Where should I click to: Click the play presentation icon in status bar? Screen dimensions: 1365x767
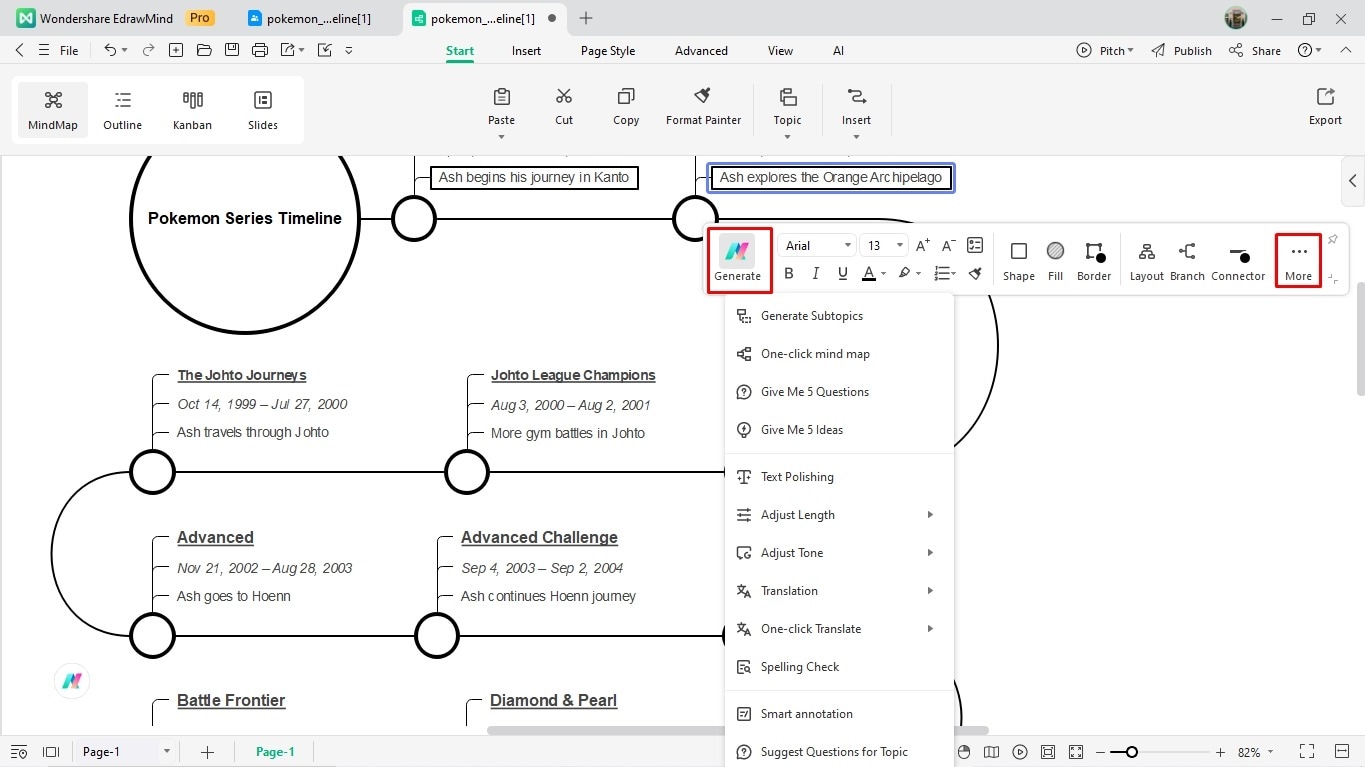(x=1019, y=752)
